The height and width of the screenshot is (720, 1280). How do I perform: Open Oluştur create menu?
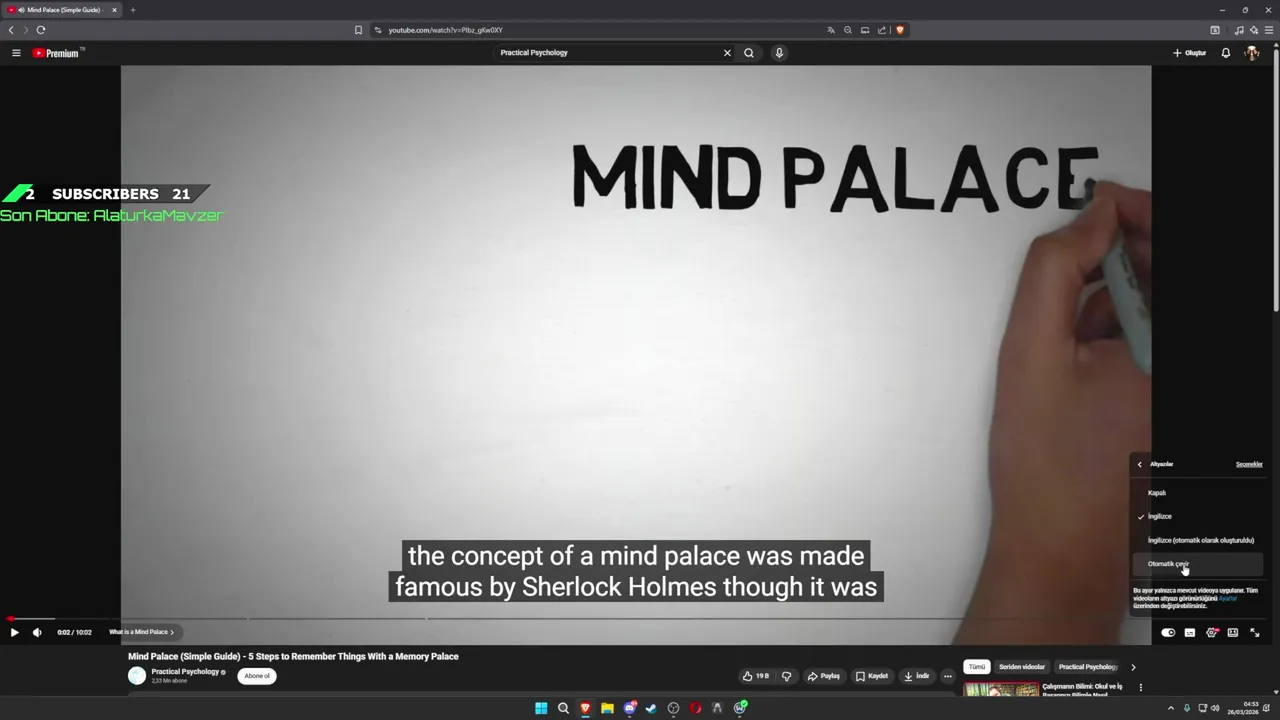1190,53
